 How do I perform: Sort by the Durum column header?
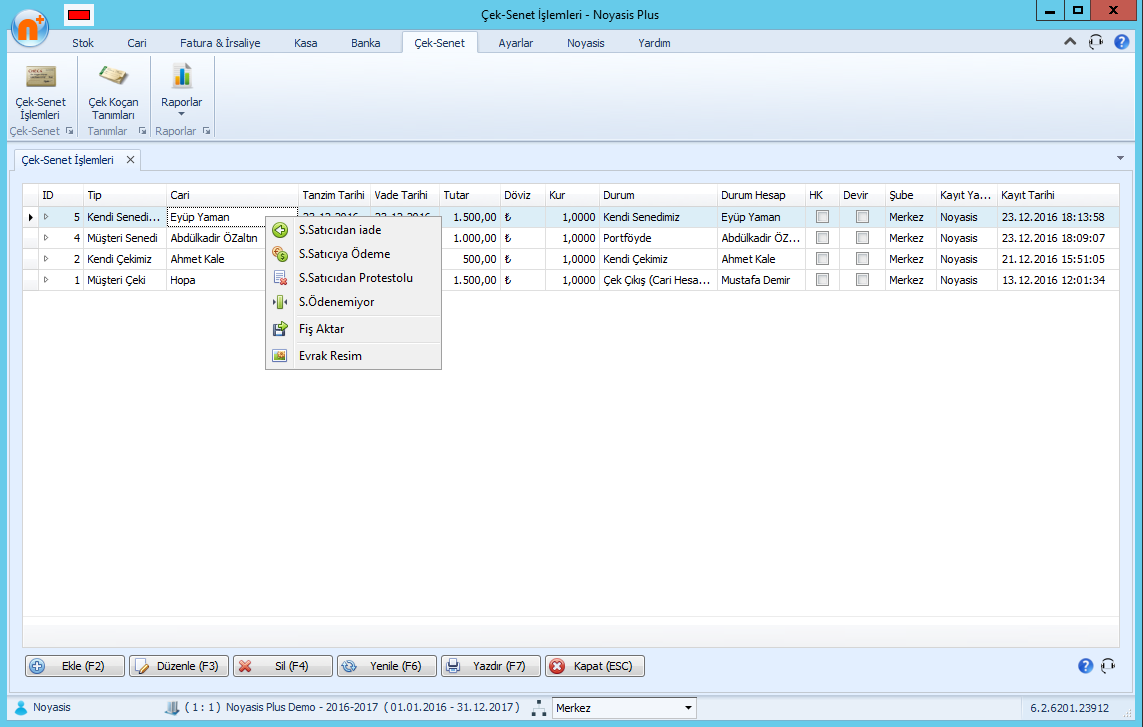[x=658, y=195]
